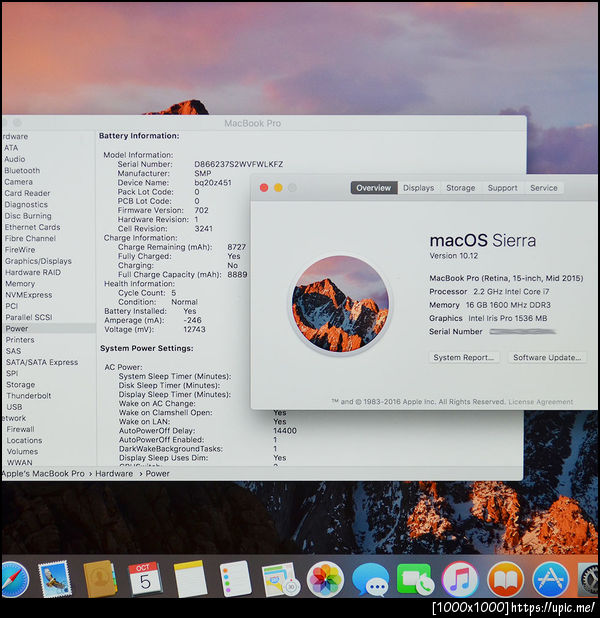Select SATA/SATA Express in the sidebar
The width and height of the screenshot is (600, 618).
pyautogui.click(x=42, y=362)
